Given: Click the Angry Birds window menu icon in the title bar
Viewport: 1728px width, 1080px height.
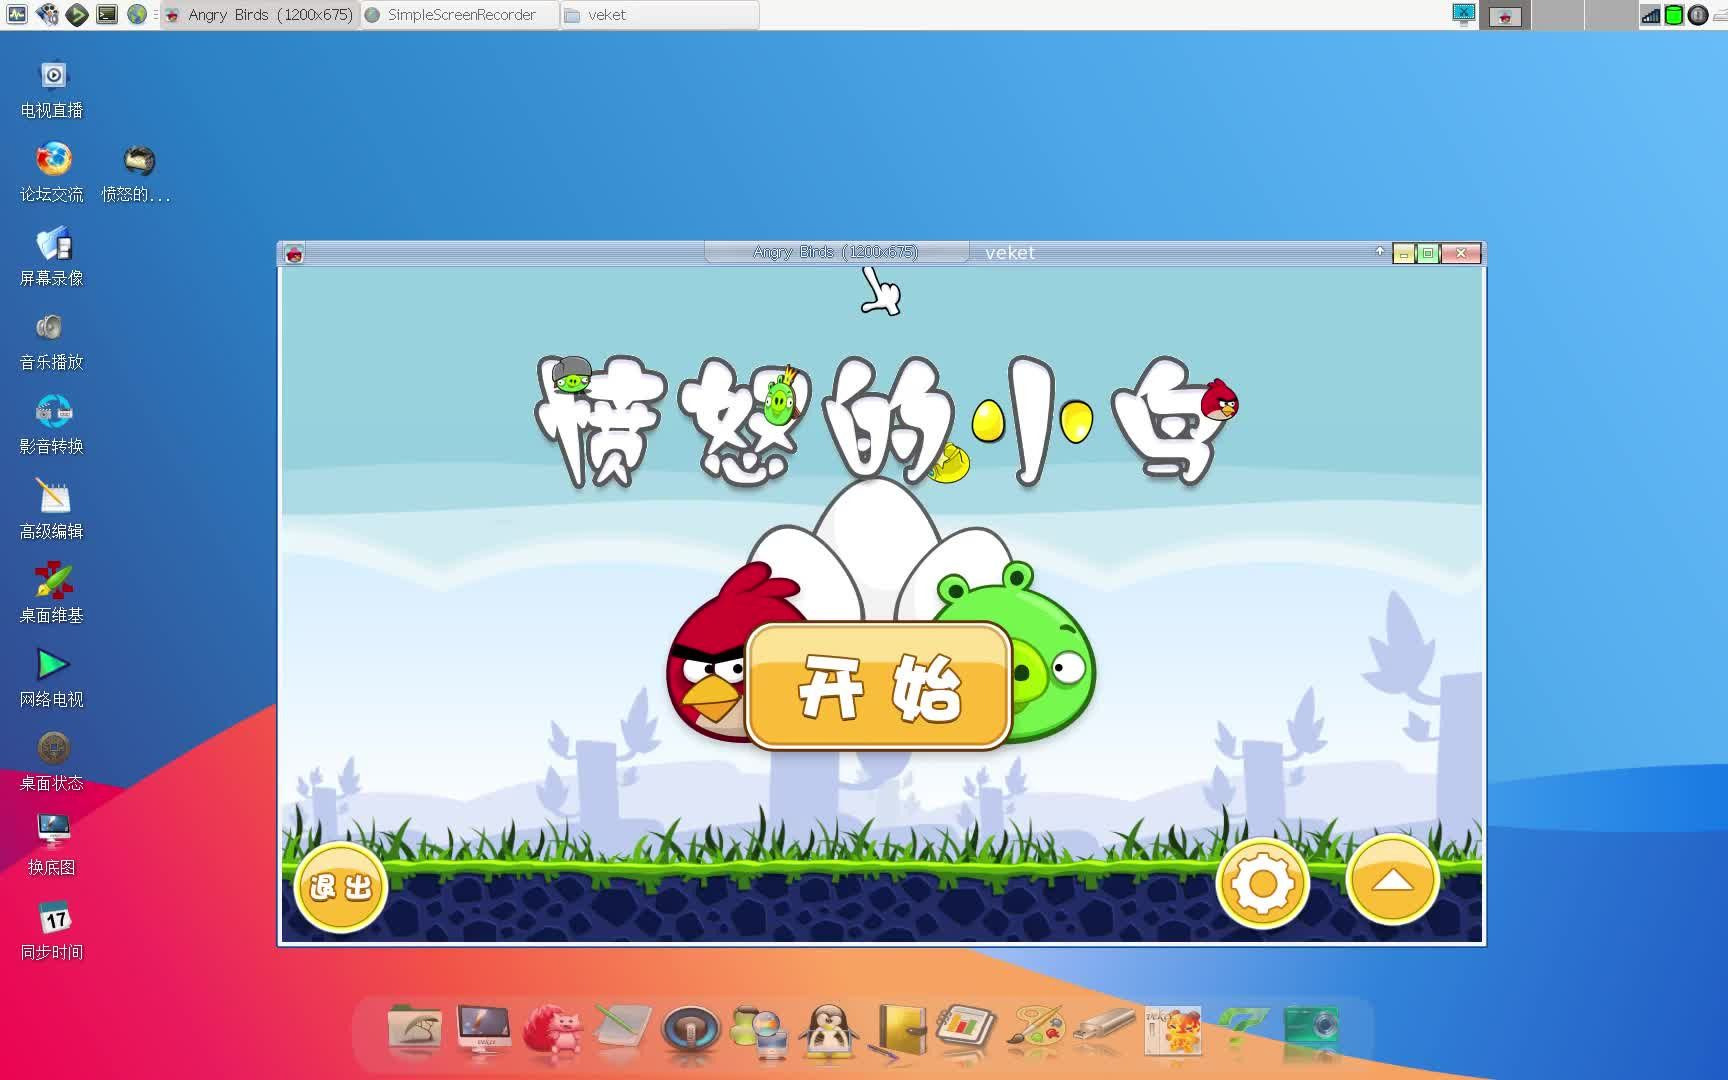Looking at the screenshot, I should tap(294, 254).
